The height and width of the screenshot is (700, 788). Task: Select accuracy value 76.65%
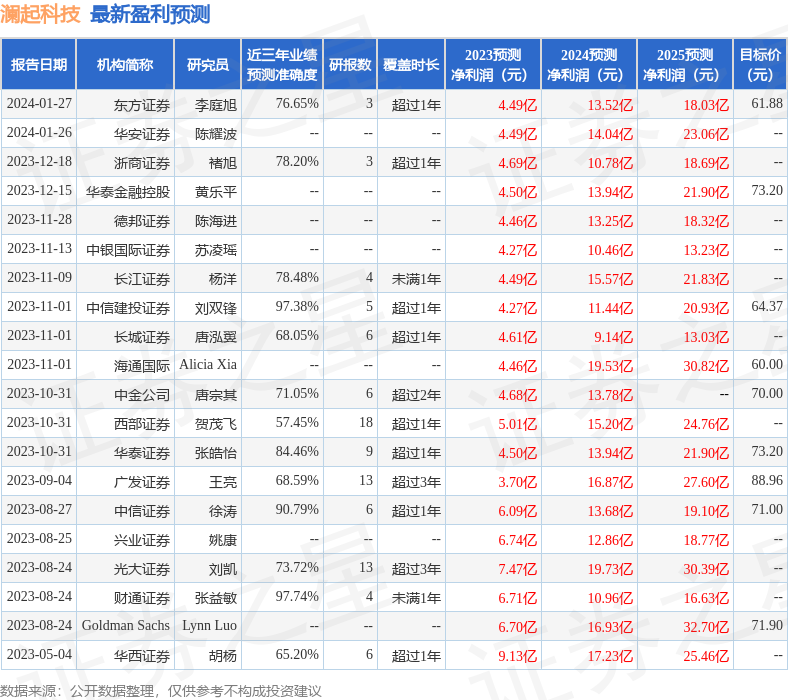click(x=297, y=104)
